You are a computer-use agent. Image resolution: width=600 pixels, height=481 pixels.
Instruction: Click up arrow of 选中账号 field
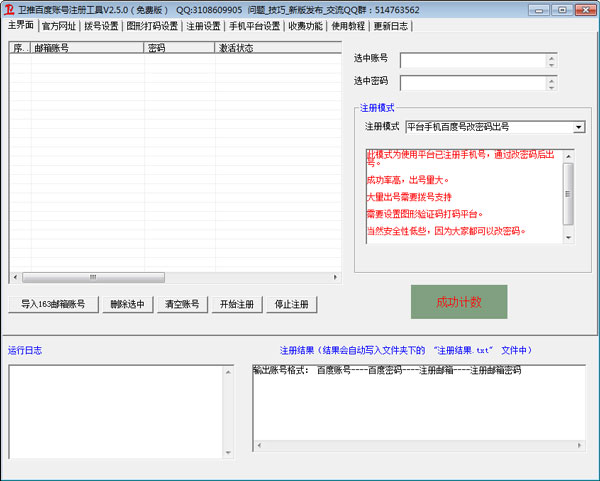click(x=551, y=58)
